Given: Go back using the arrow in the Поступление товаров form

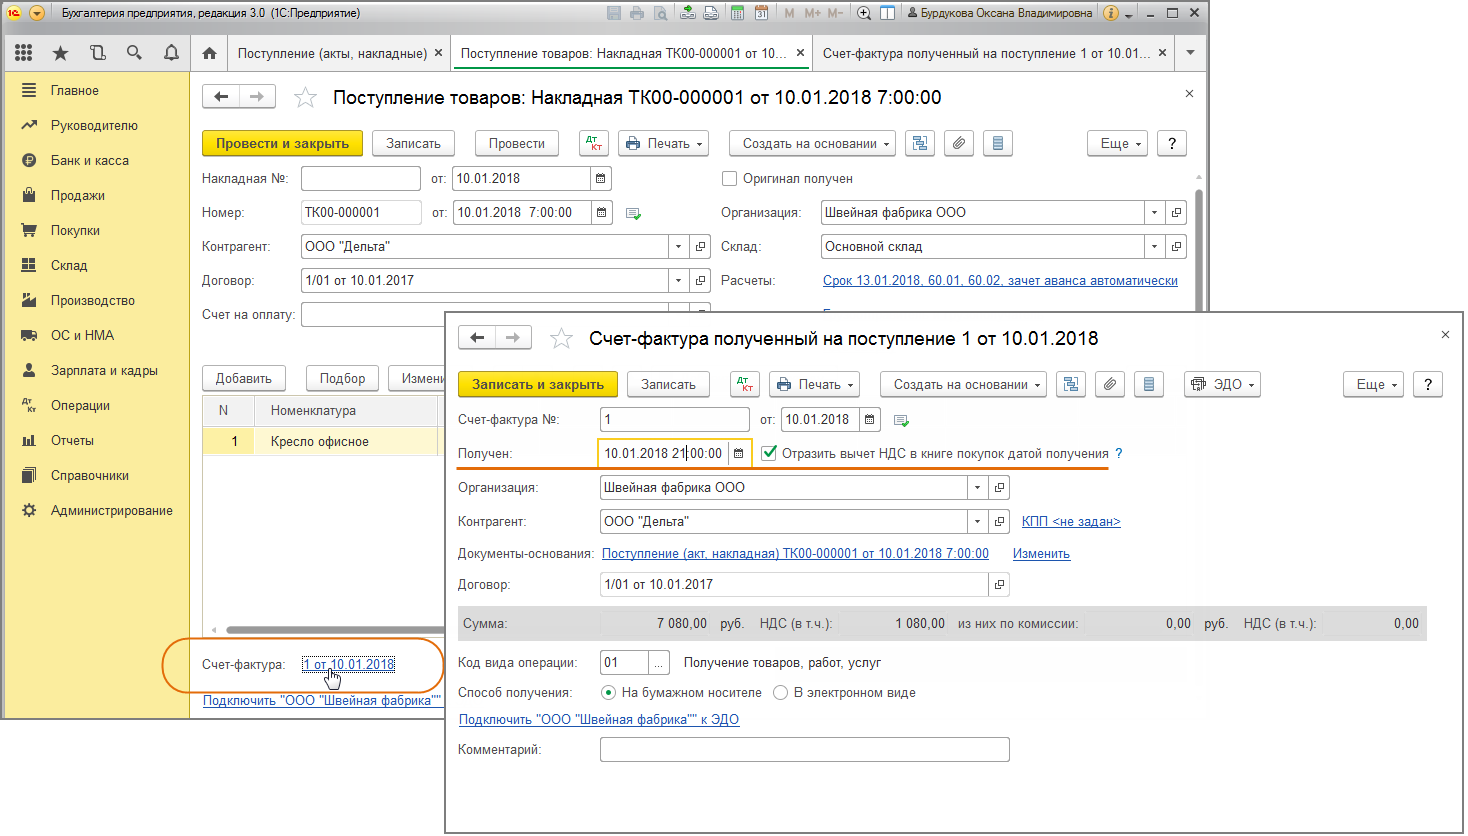Looking at the screenshot, I should tap(221, 96).
